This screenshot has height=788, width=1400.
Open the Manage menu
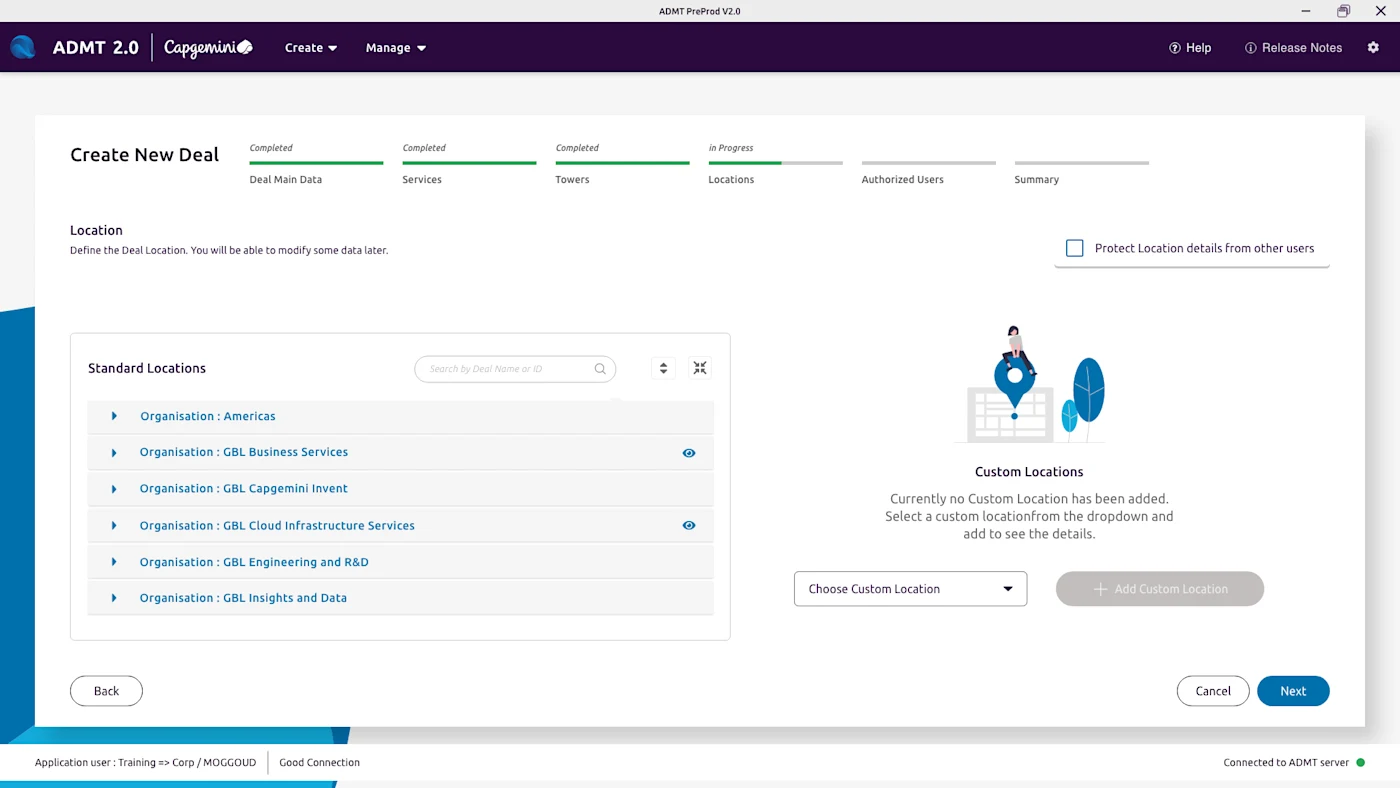click(396, 48)
